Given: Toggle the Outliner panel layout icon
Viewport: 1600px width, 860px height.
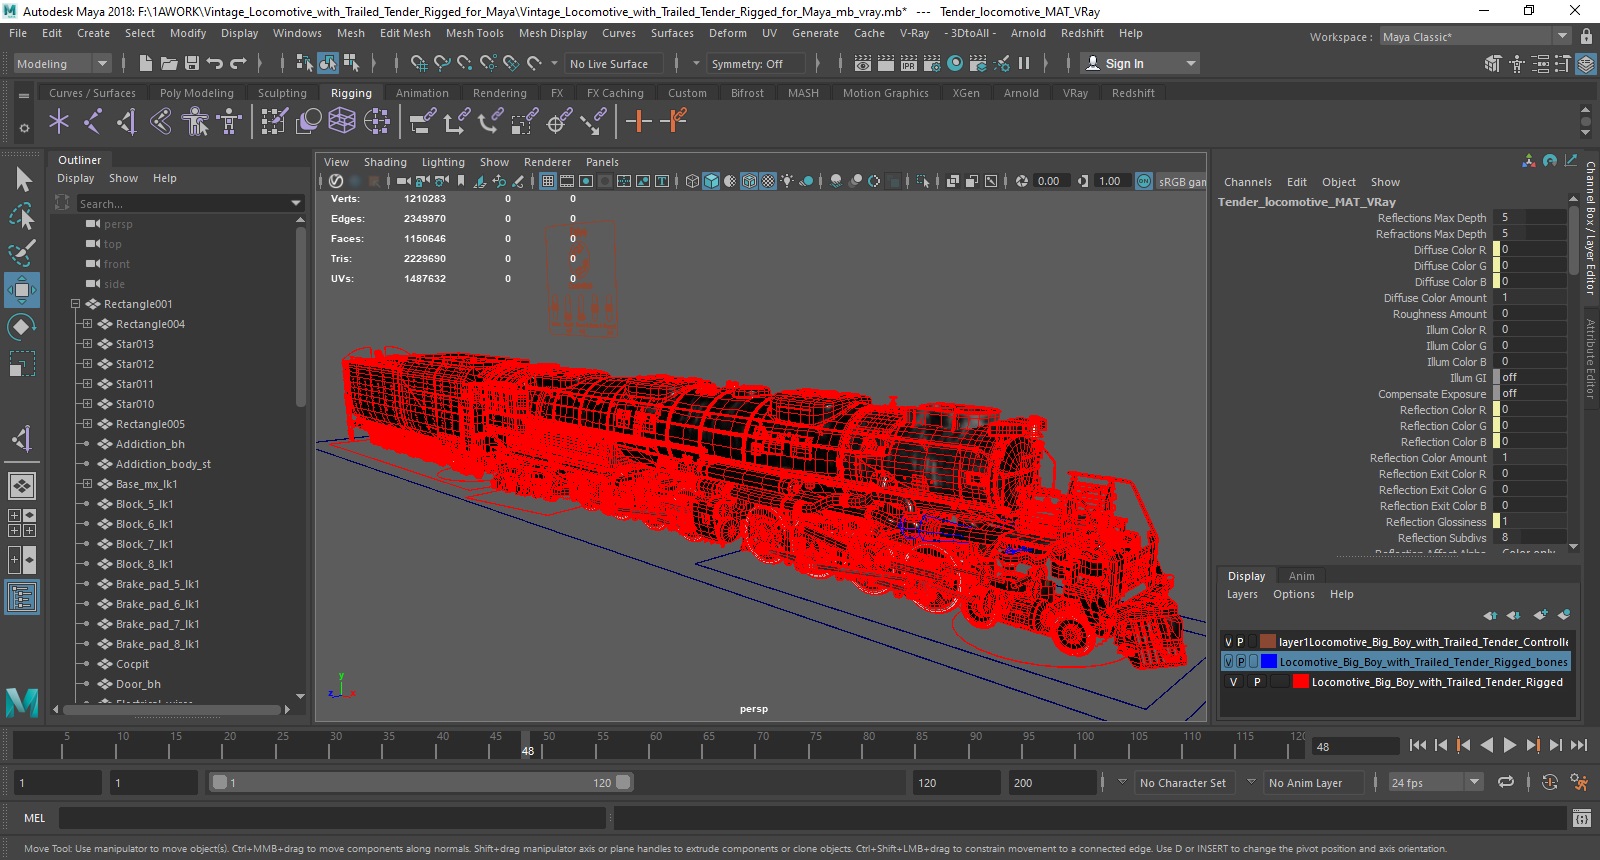Looking at the screenshot, I should pos(22,597).
